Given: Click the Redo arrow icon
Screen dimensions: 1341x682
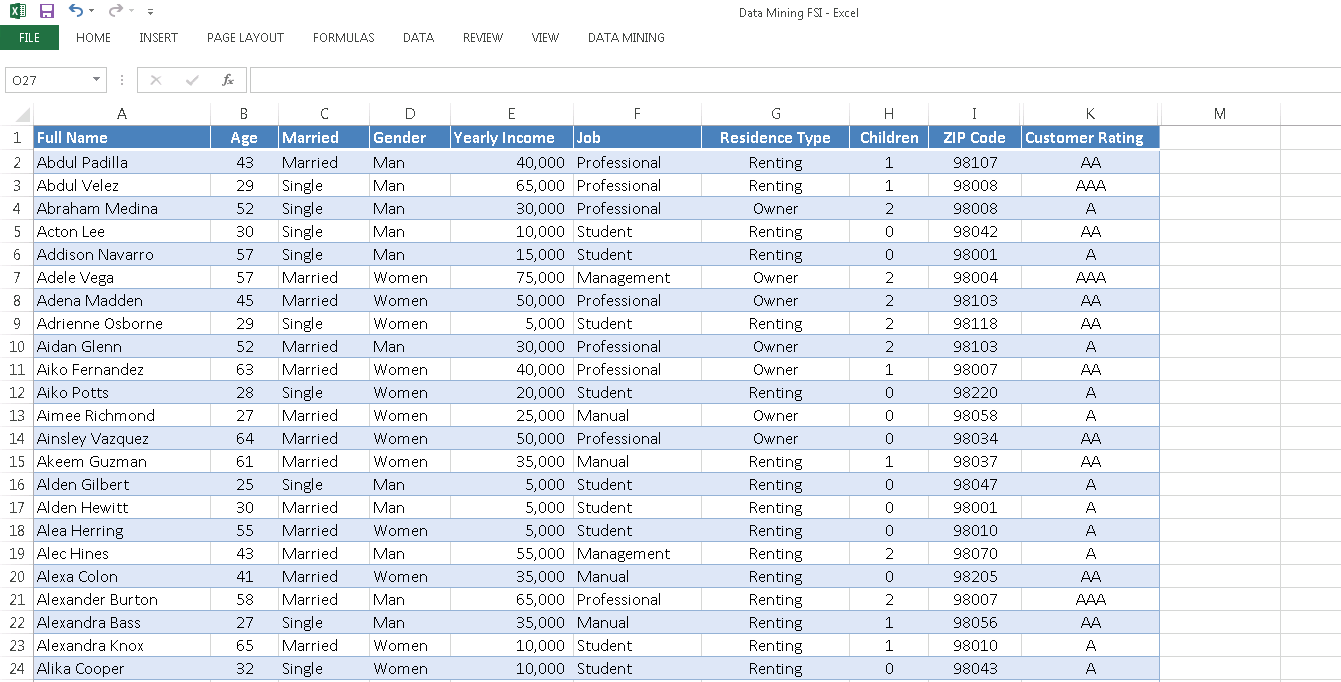Looking at the screenshot, I should point(116,11).
